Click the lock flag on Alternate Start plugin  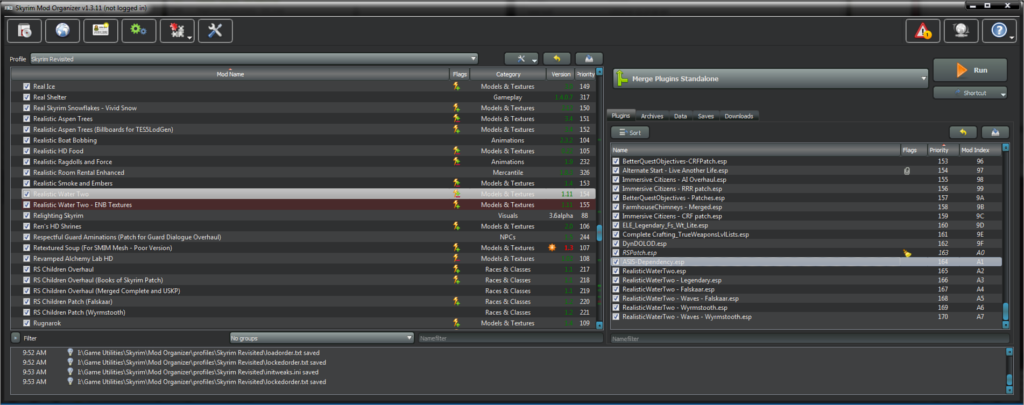coord(906,170)
